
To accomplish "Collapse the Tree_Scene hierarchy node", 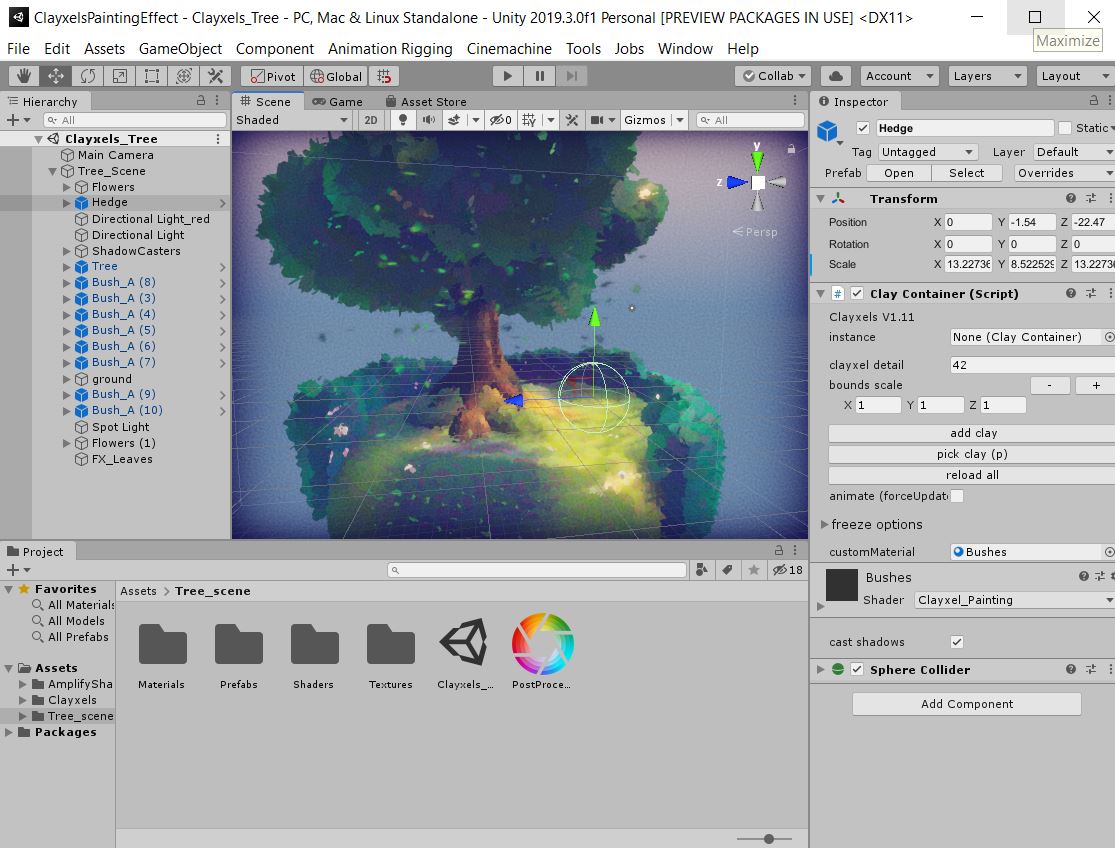I will pos(53,171).
